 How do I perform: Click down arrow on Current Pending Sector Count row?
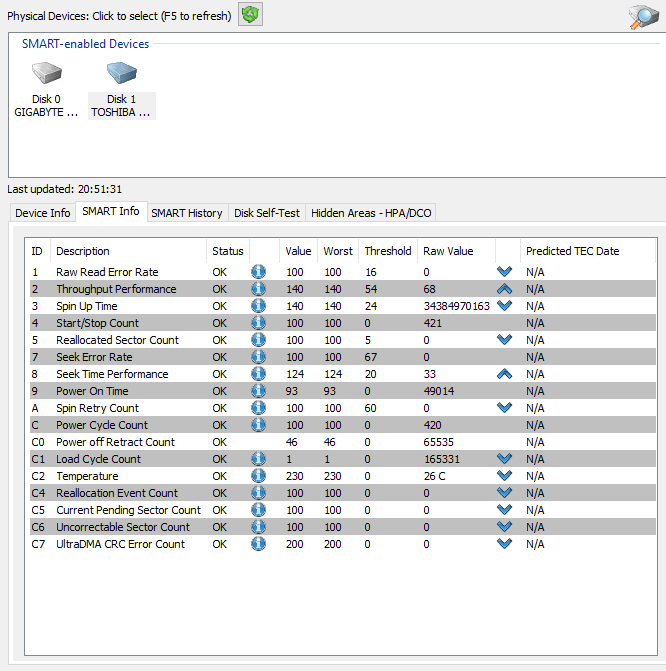coord(505,509)
